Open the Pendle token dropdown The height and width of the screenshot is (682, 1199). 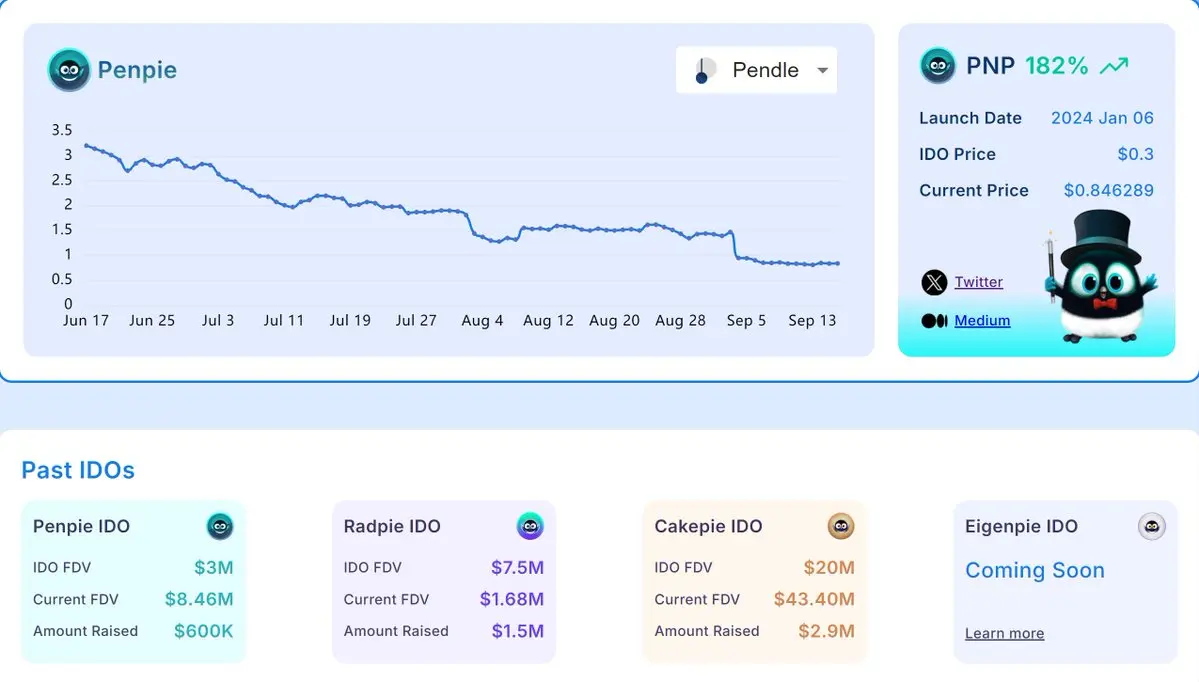(x=755, y=70)
